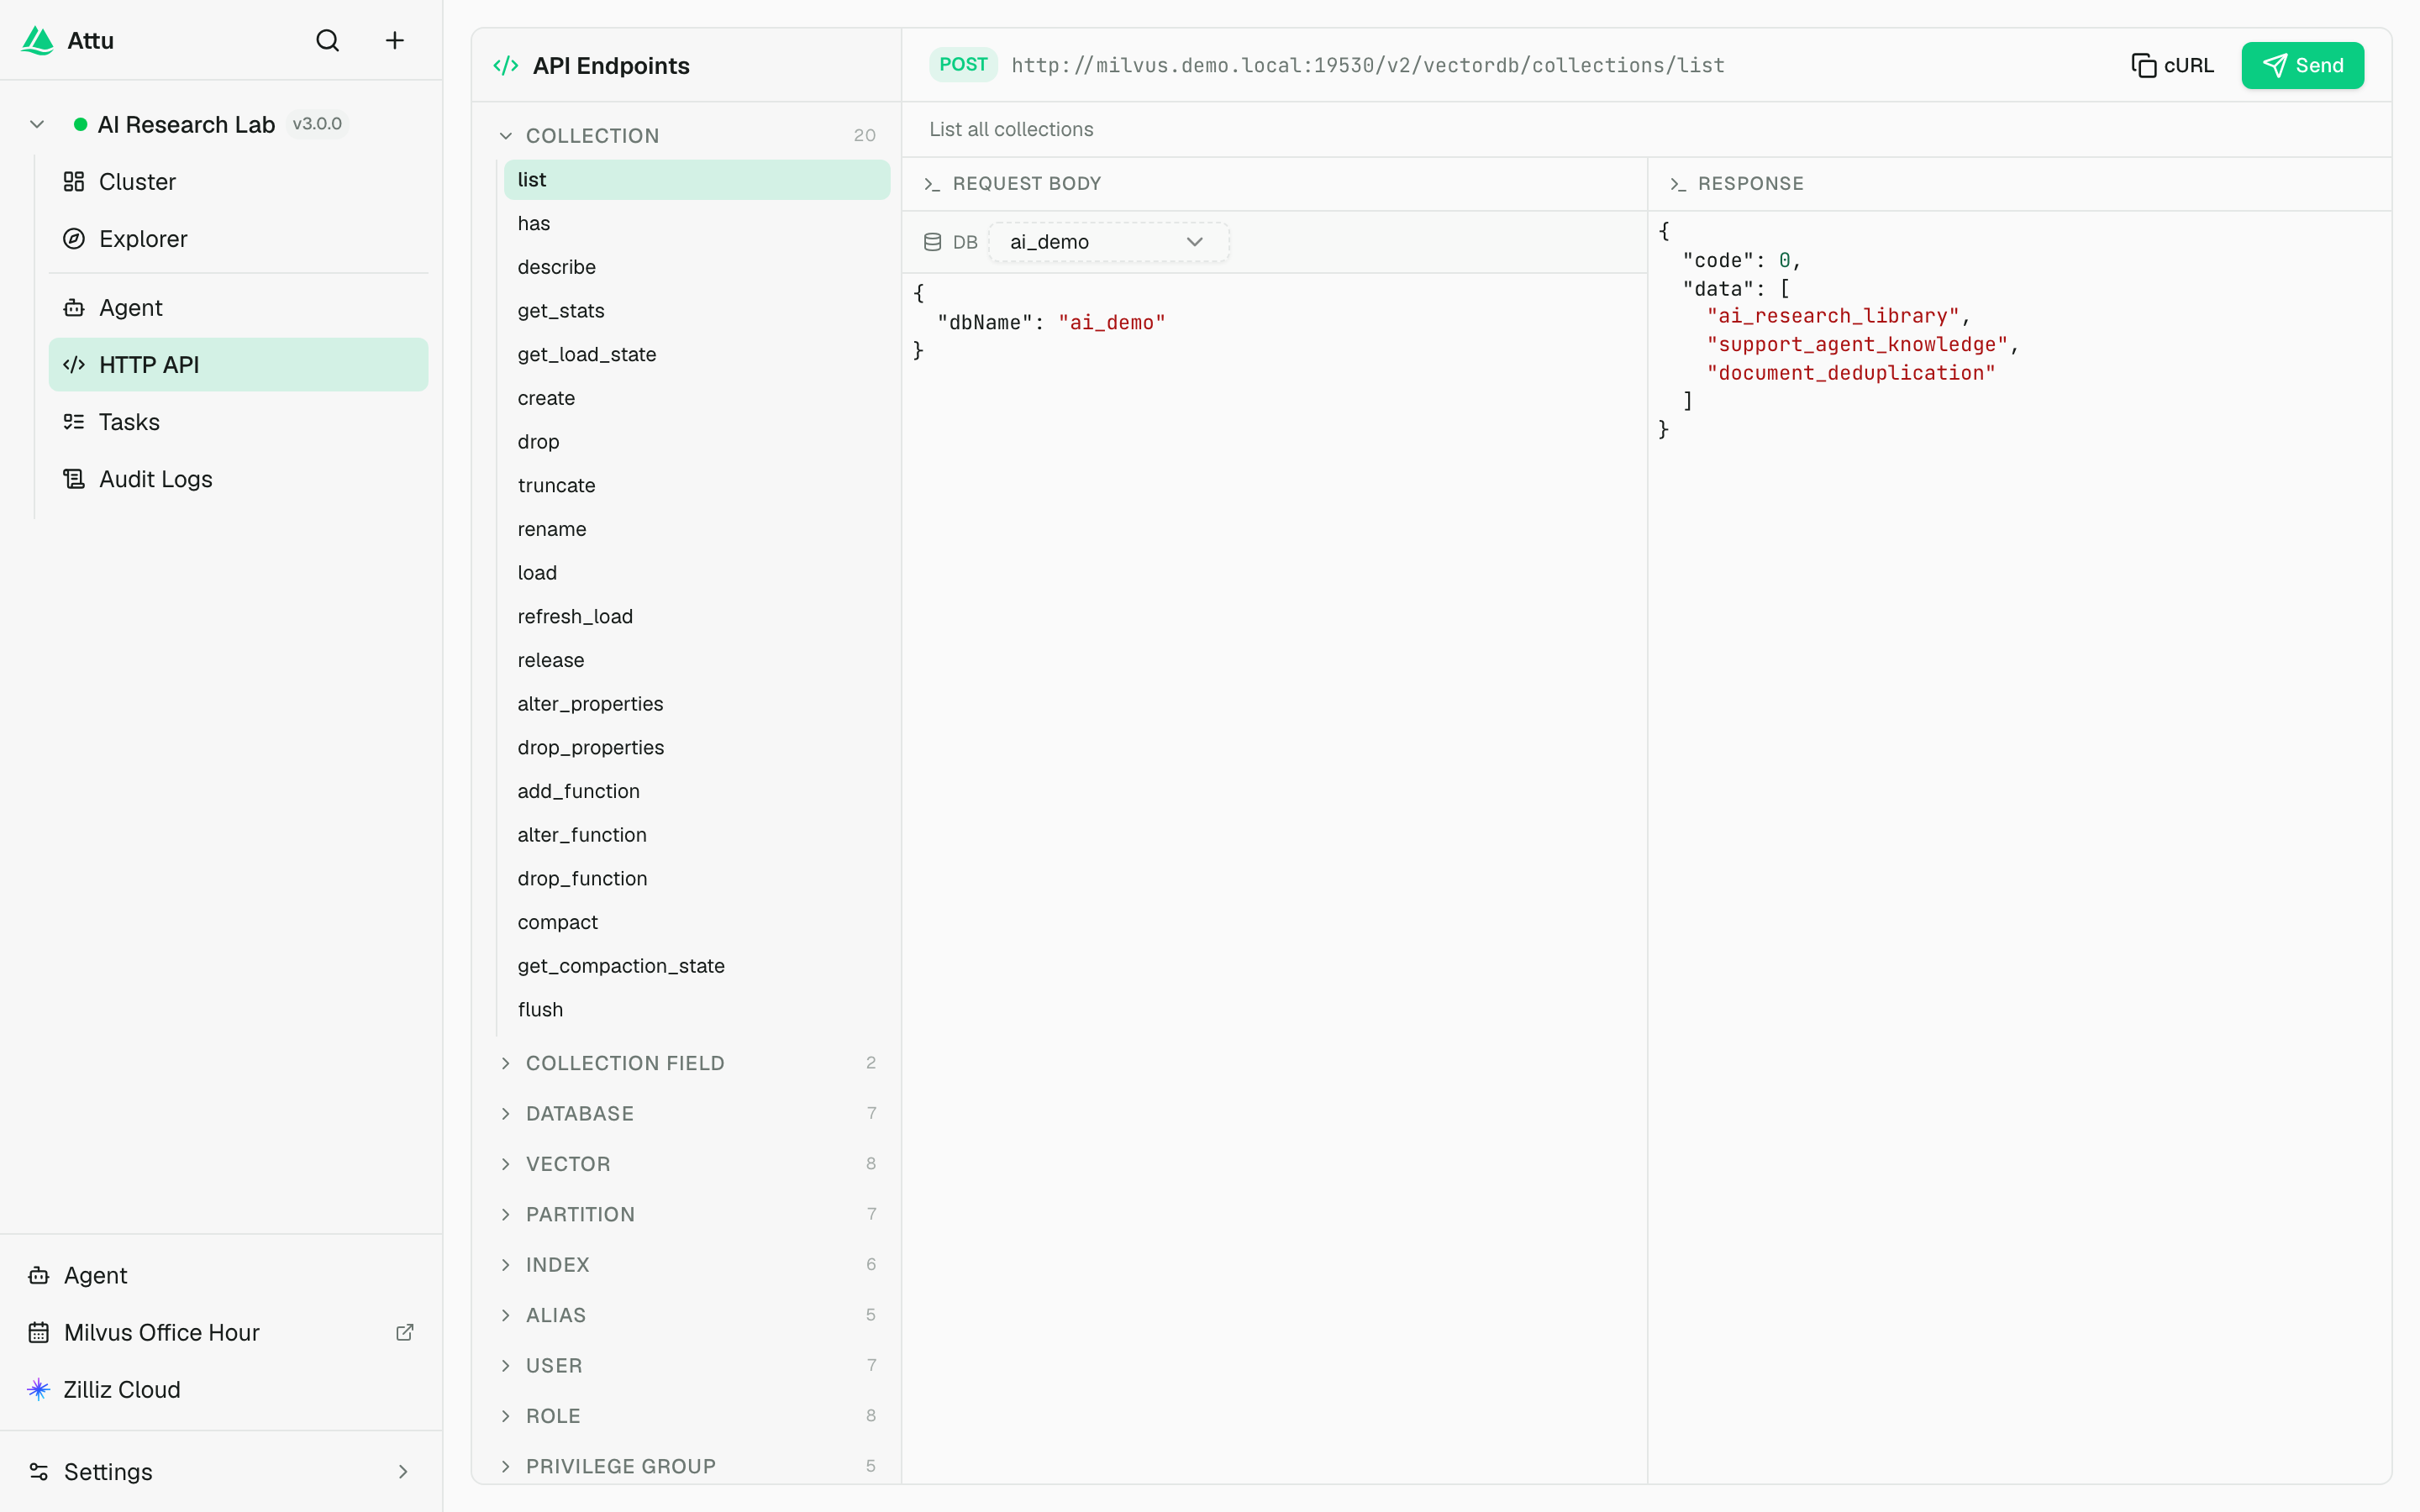2420x1512 pixels.
Task: Click the endpoint URL text
Action: [1367, 66]
